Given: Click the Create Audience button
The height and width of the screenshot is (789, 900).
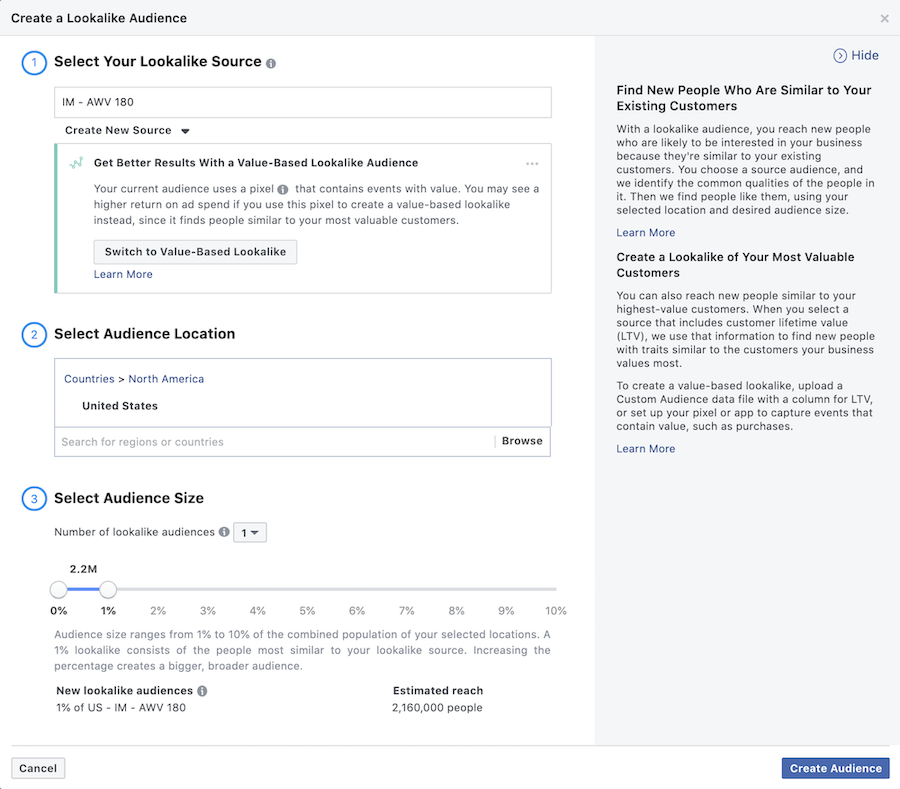Looking at the screenshot, I should (835, 768).
